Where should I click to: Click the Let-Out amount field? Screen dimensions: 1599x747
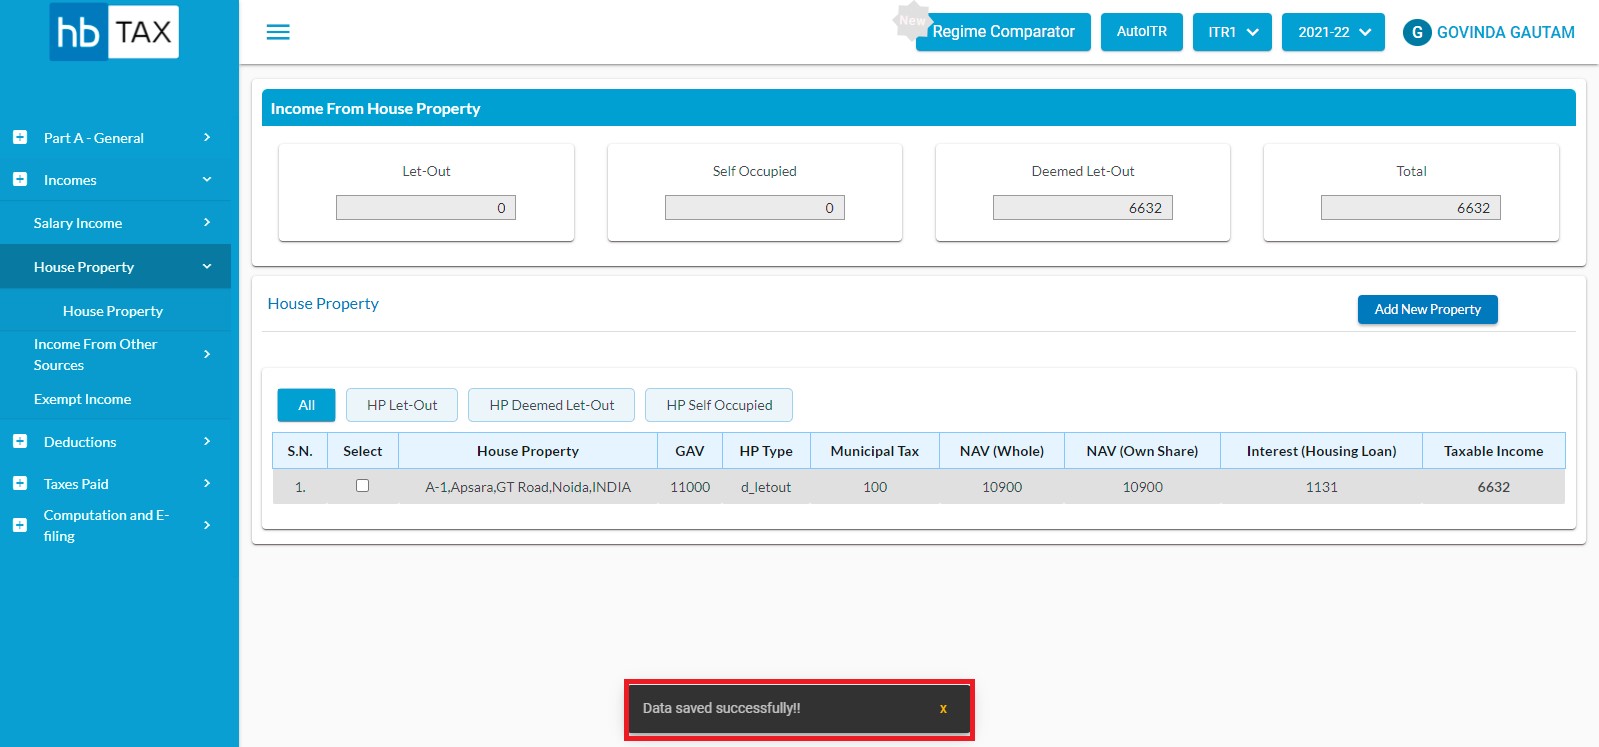[x=426, y=207]
